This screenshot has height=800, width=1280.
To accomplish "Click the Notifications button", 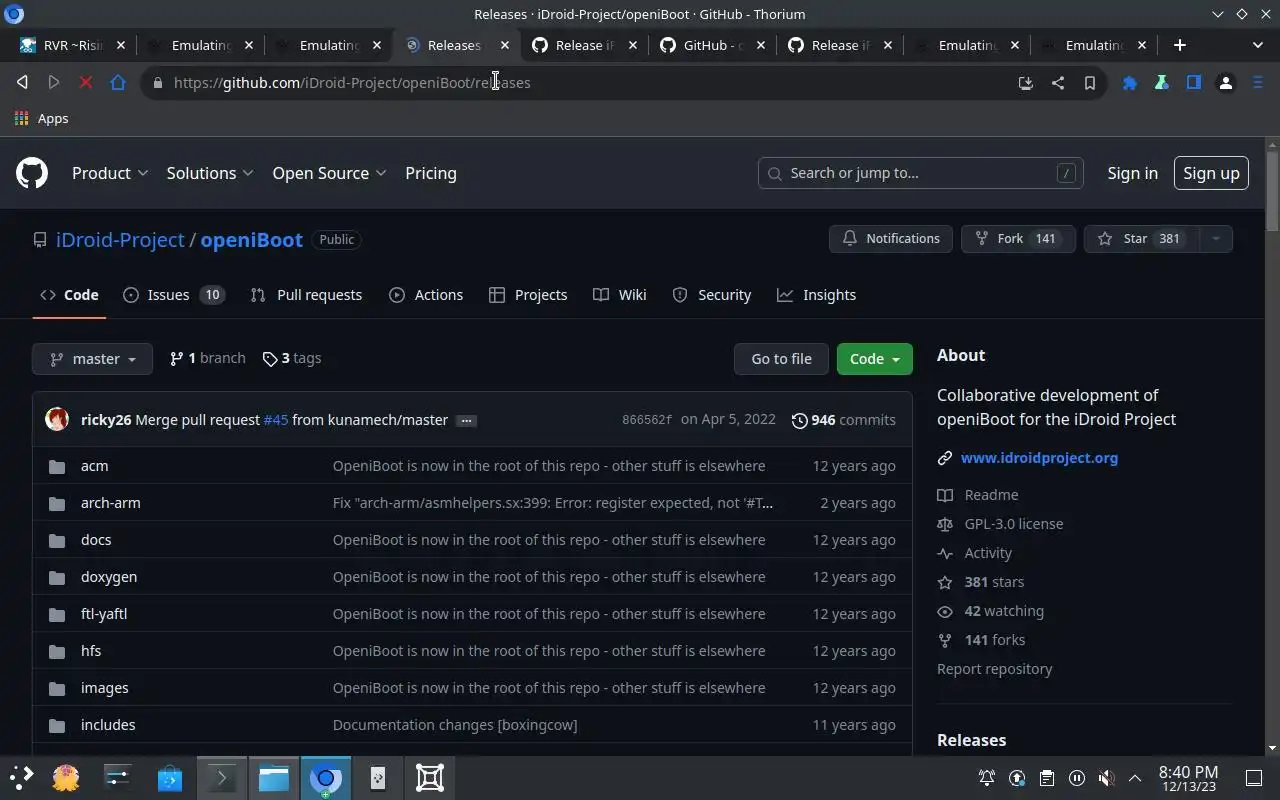I will (x=891, y=239).
